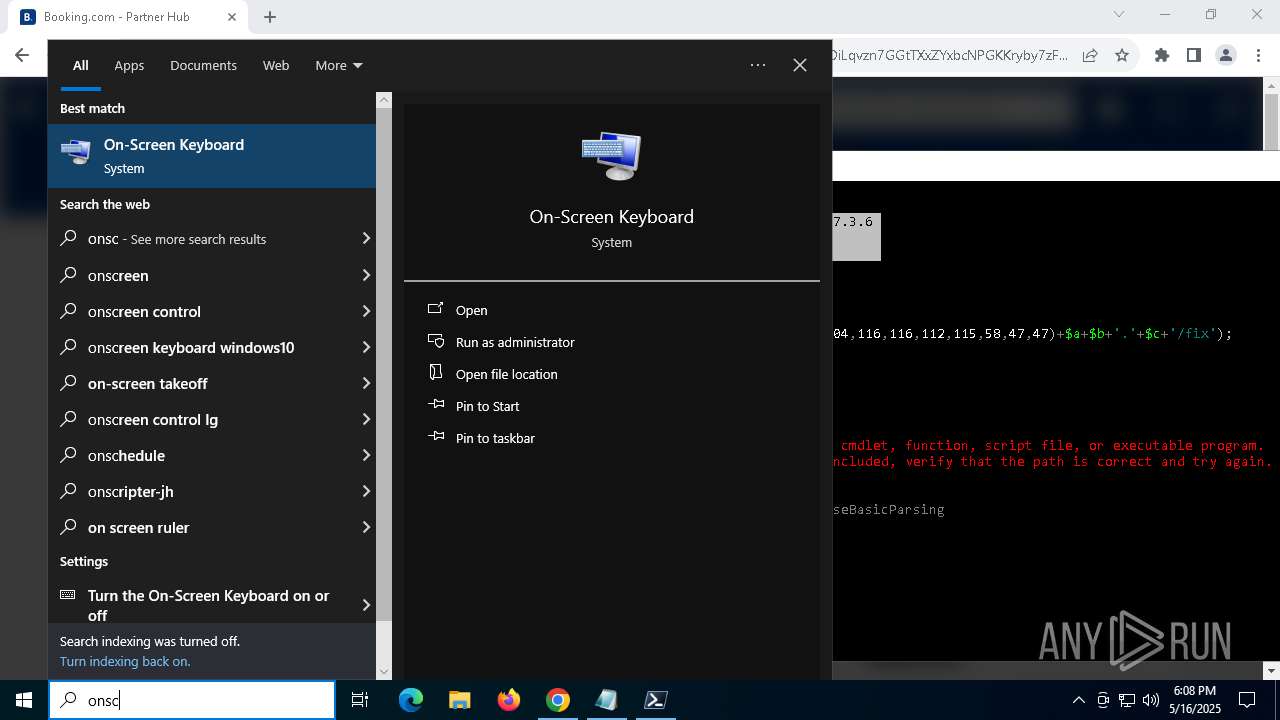Open 'Turn the On-Screen Keyboard on or off' setting
The image size is (1280, 720).
[212, 604]
